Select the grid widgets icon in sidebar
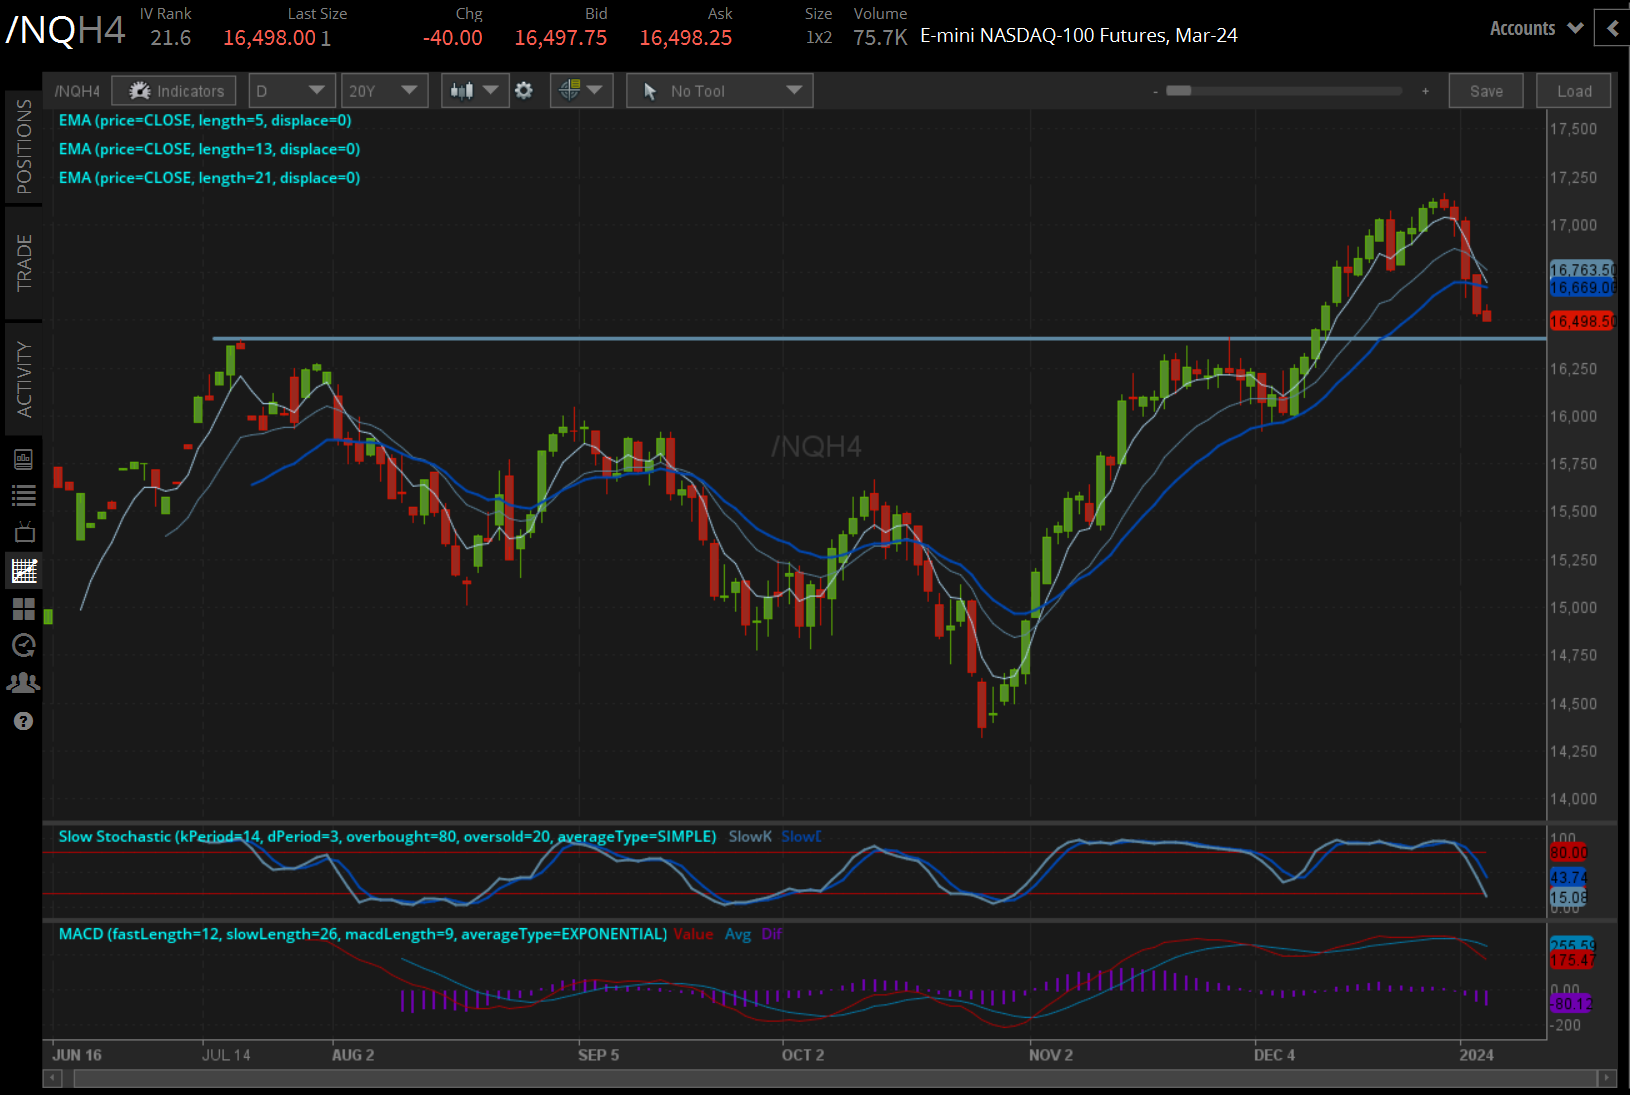This screenshot has height=1095, width=1630. coord(24,609)
